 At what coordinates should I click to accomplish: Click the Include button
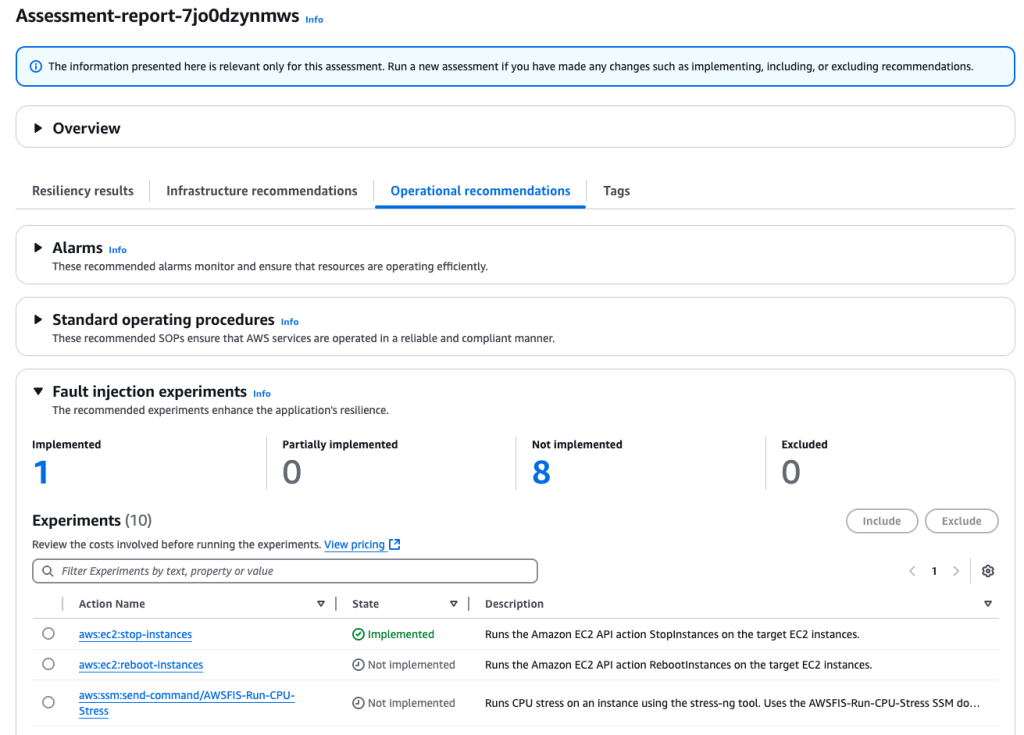coord(881,520)
